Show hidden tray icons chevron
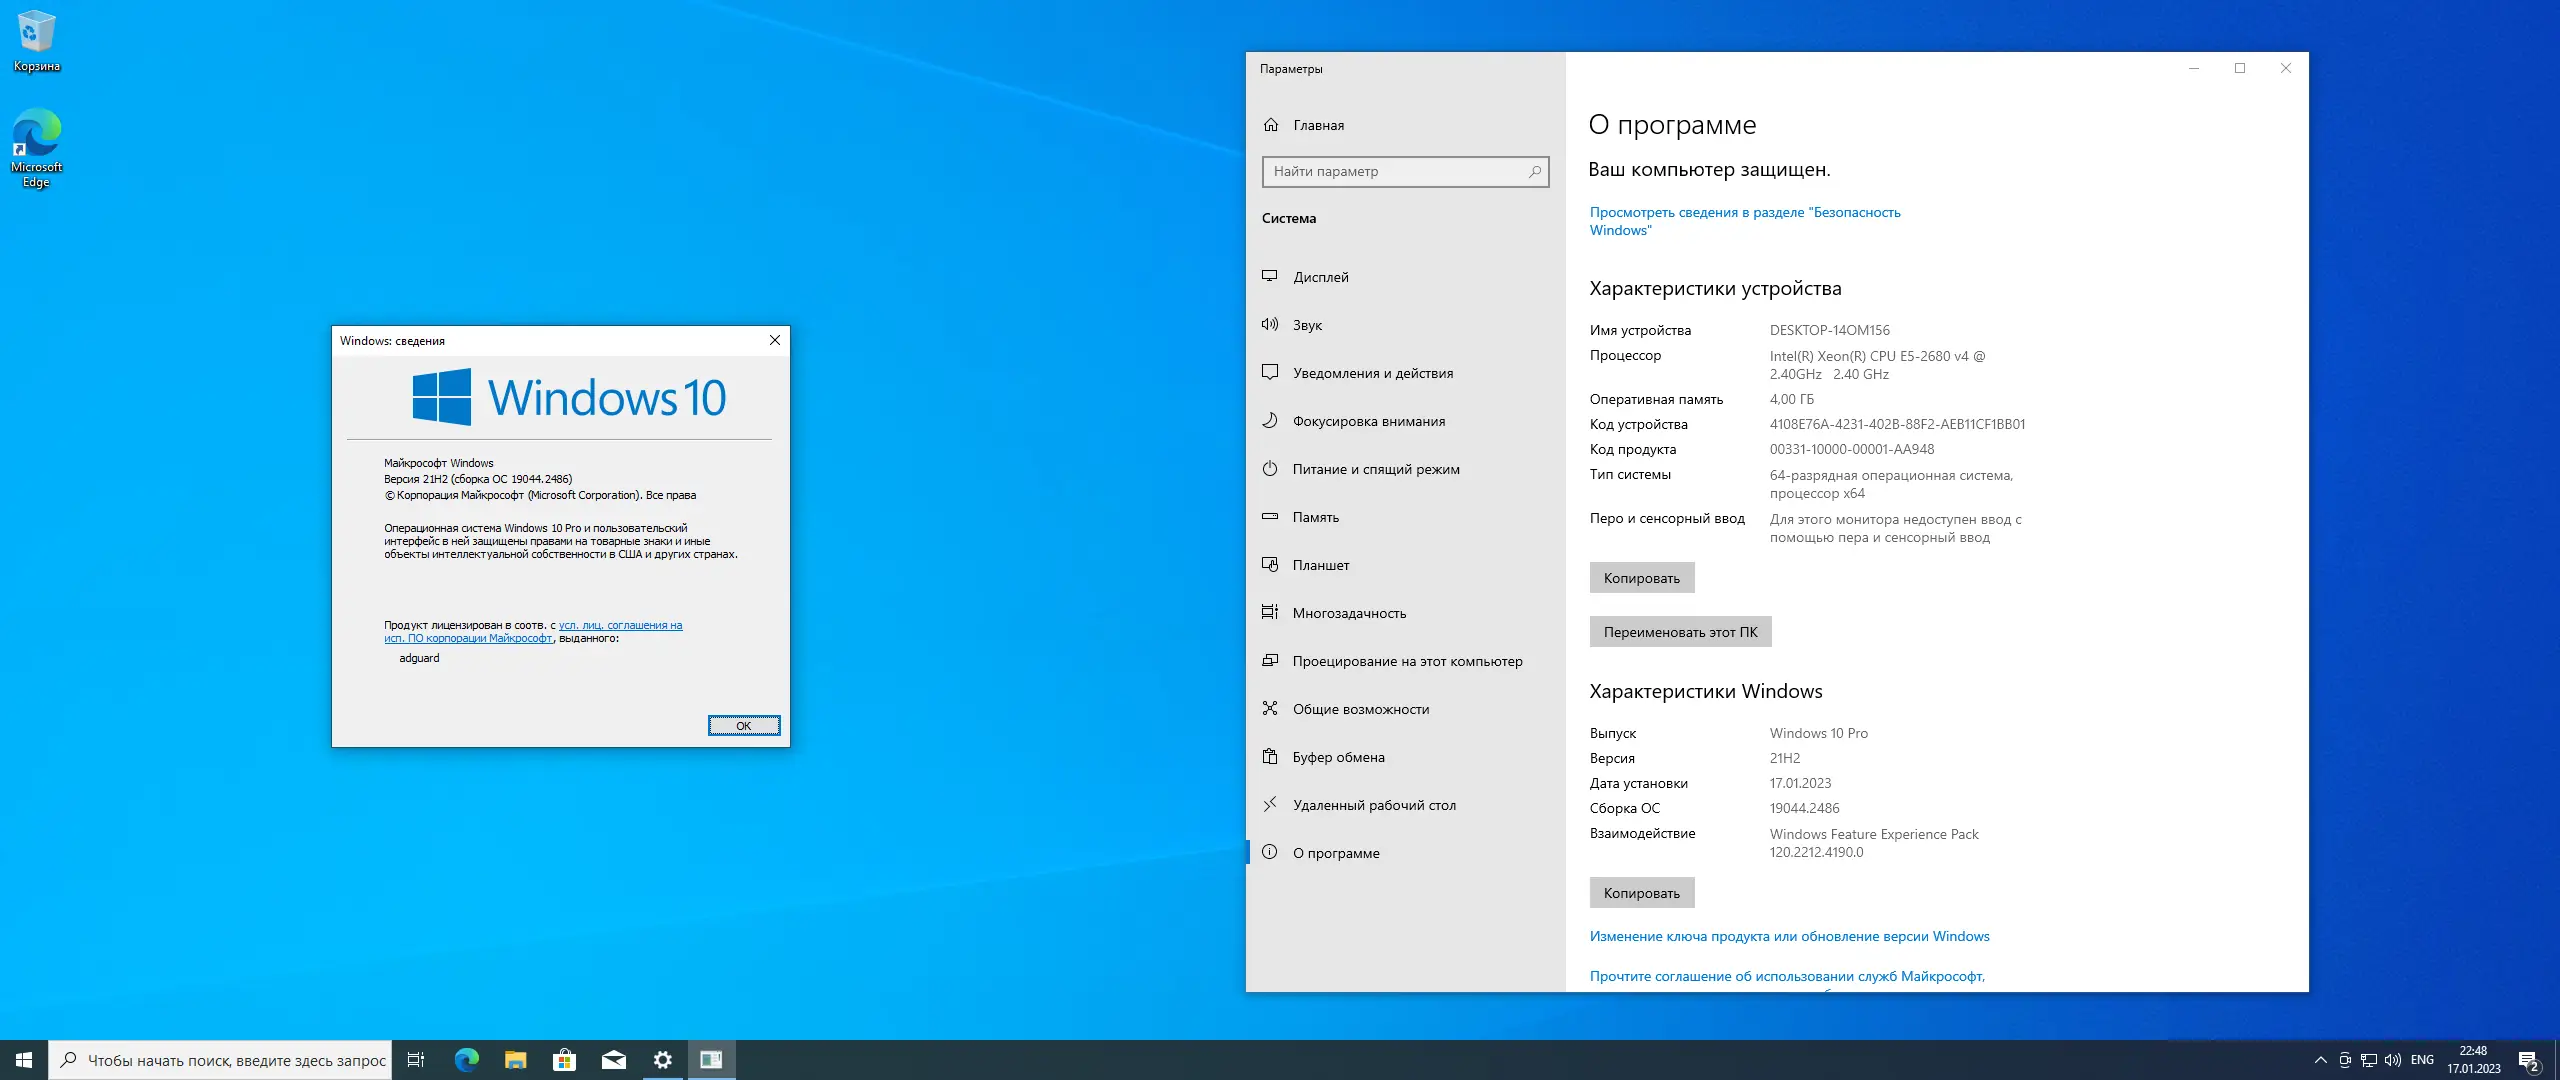This screenshot has height=1080, width=2560. (x=2320, y=1060)
